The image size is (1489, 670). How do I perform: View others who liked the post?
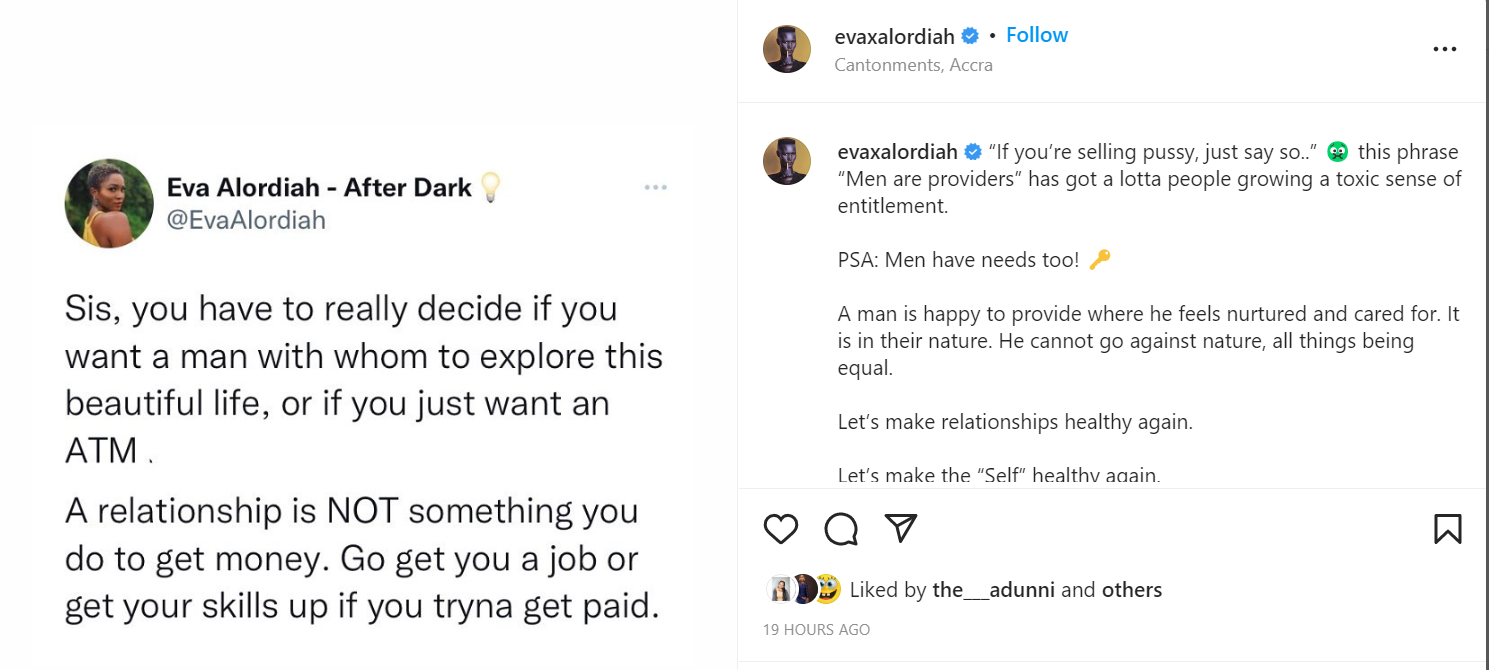(x=1132, y=590)
